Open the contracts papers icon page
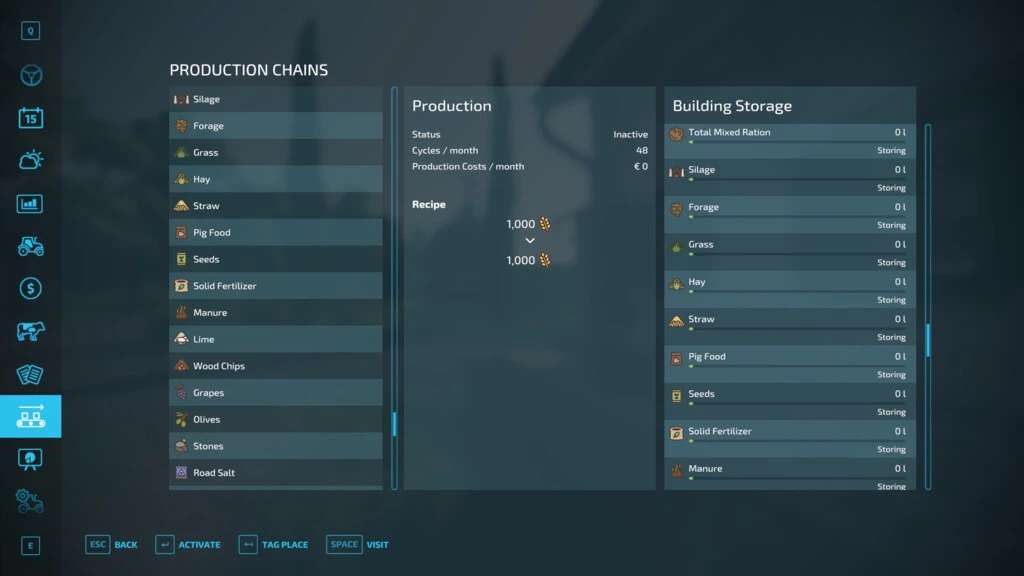This screenshot has width=1024, height=576. pos(30,374)
